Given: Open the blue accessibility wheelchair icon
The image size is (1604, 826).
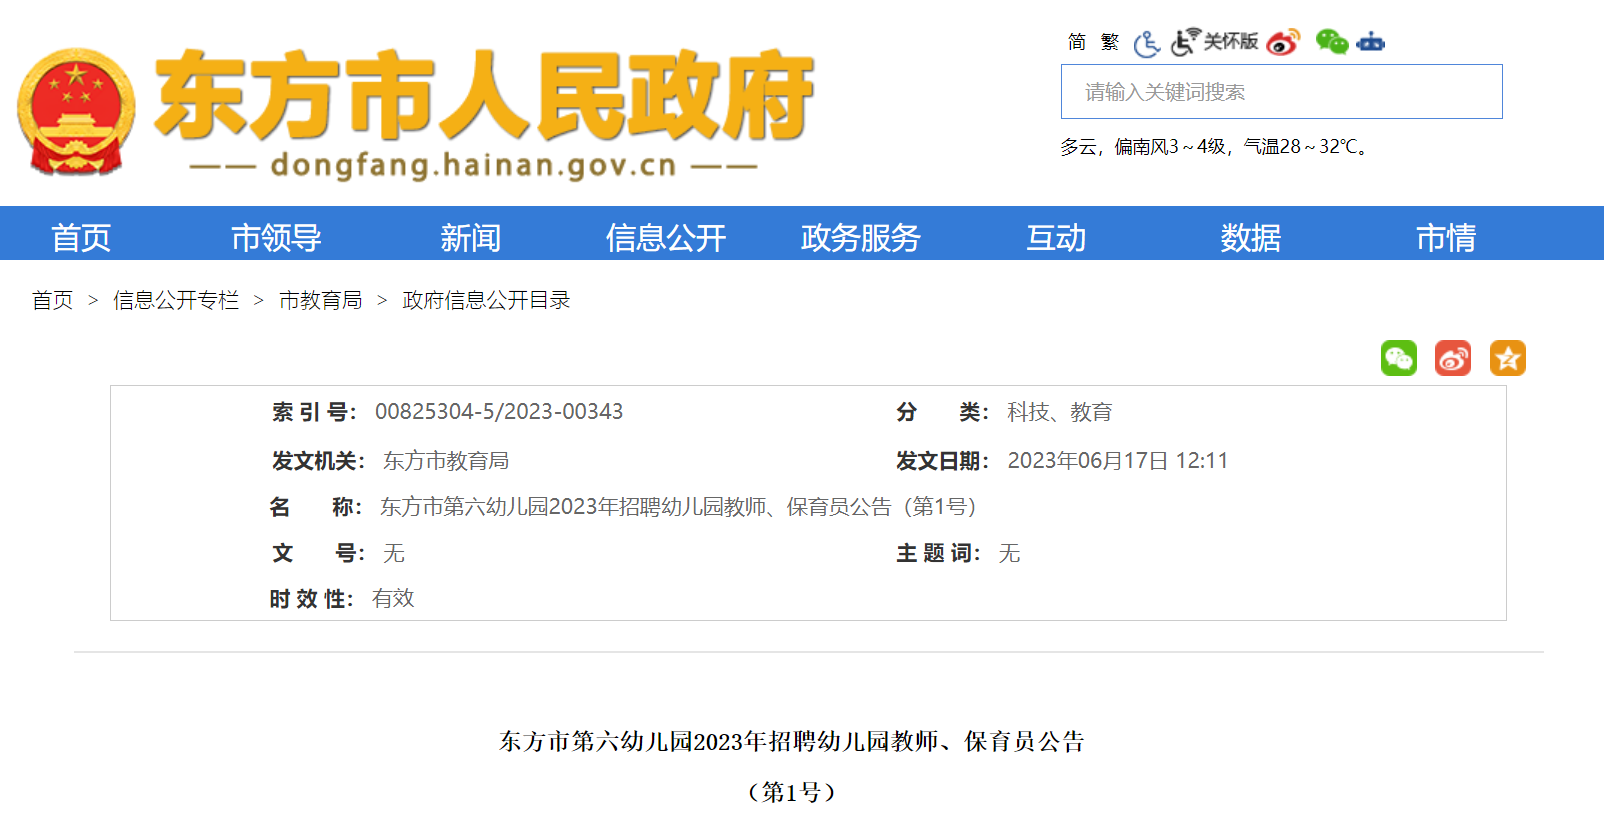Looking at the screenshot, I should coord(1147,43).
